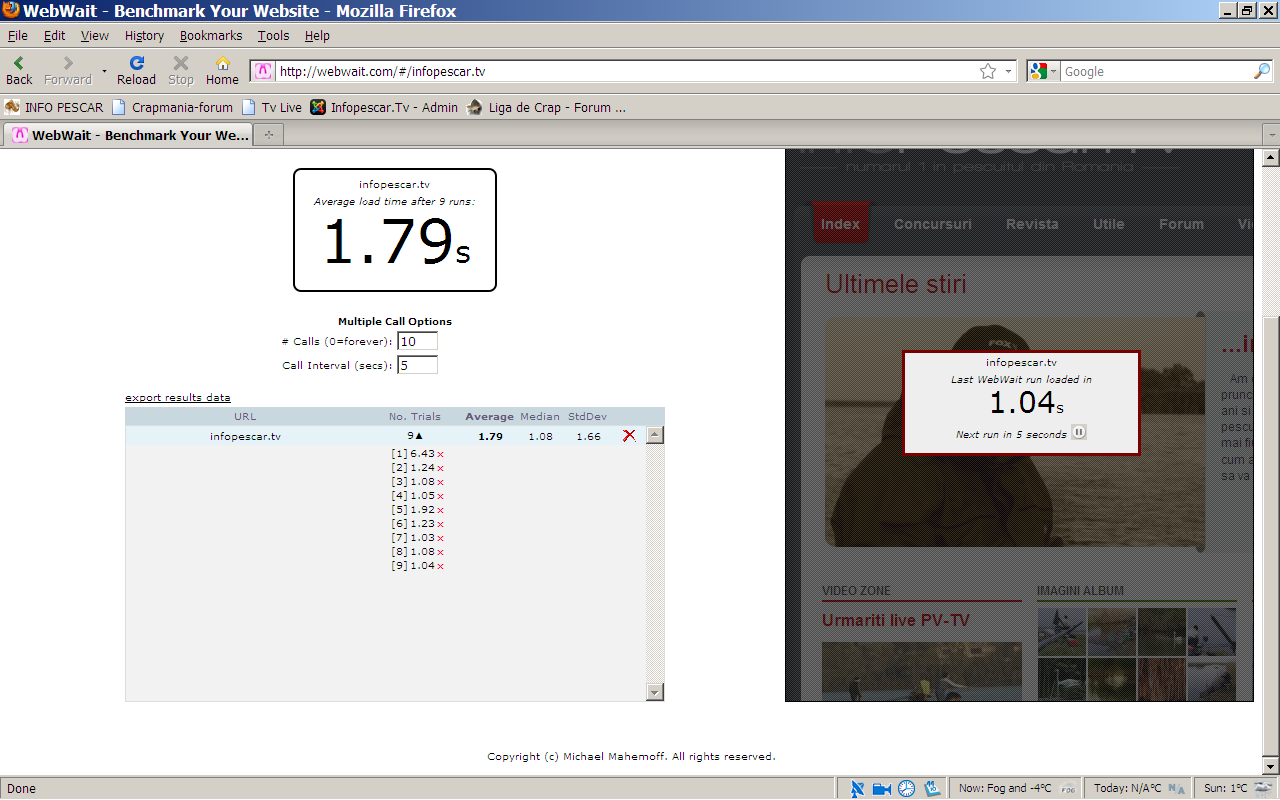Open the URL bar history dropdown
This screenshot has width=1280, height=800.
[1008, 71]
